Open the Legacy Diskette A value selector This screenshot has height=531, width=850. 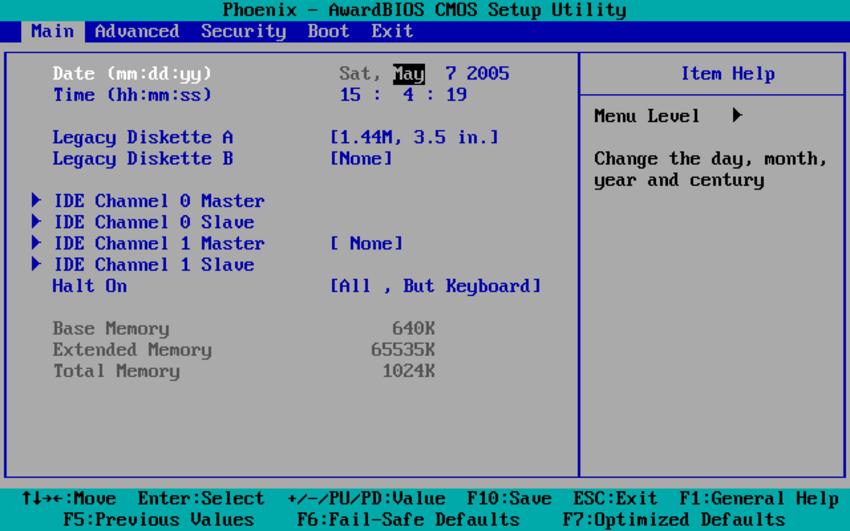414,137
